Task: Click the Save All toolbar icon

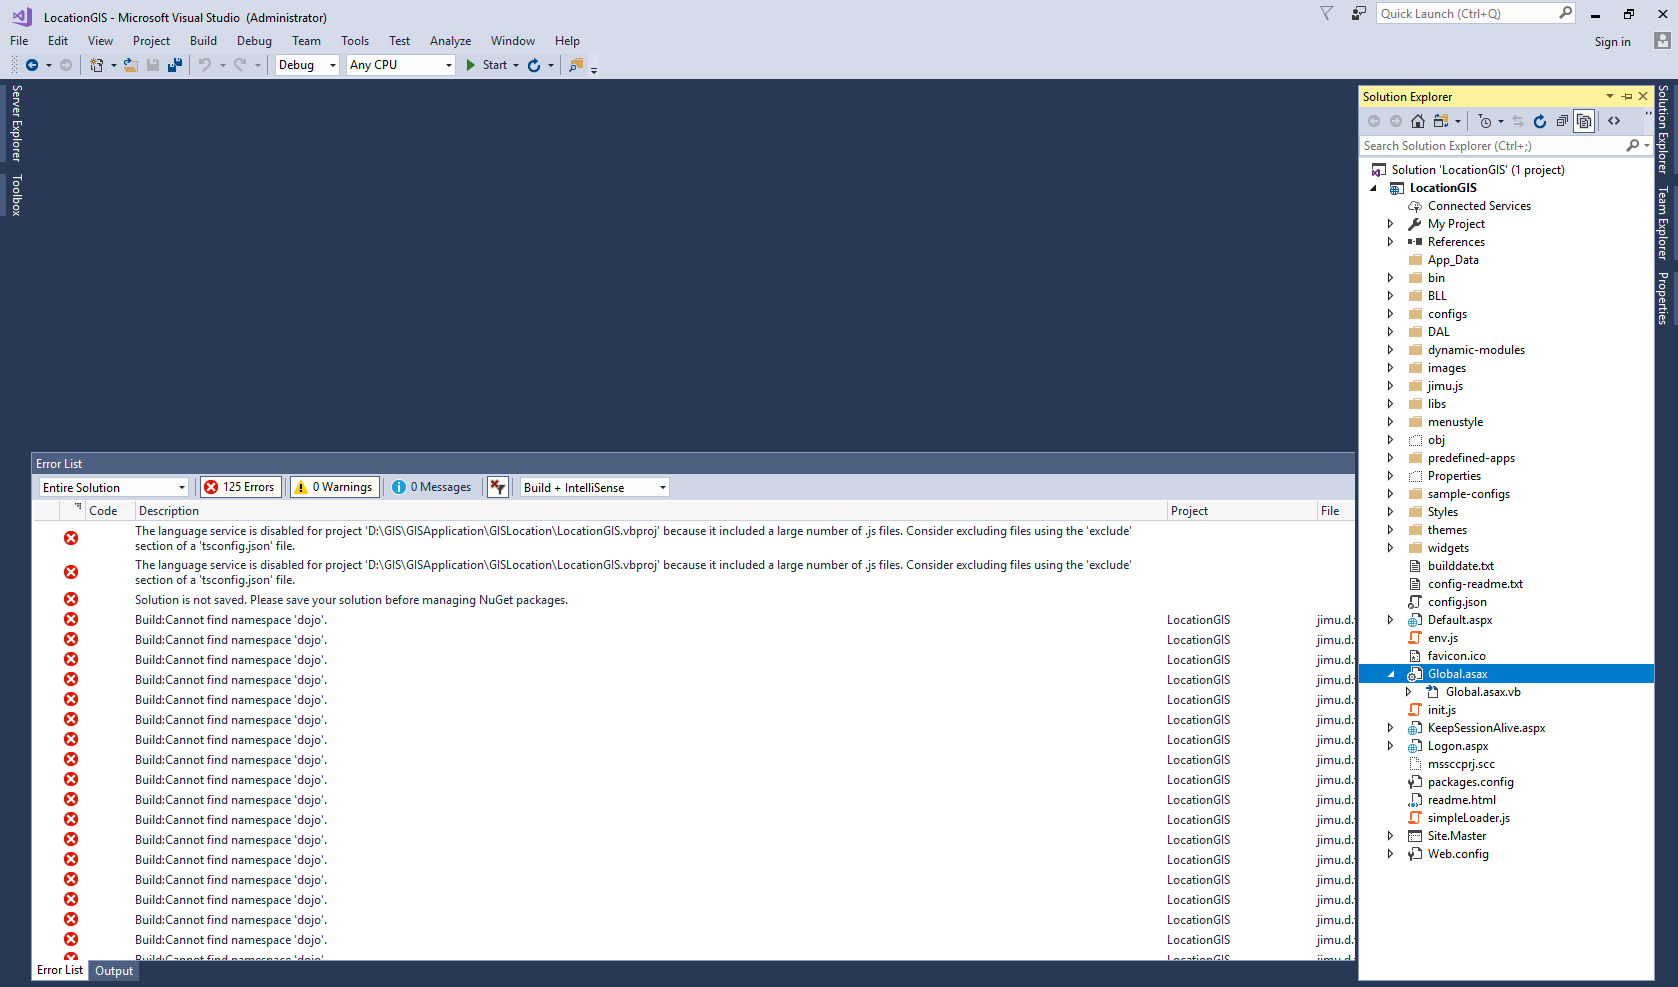Action: point(175,65)
